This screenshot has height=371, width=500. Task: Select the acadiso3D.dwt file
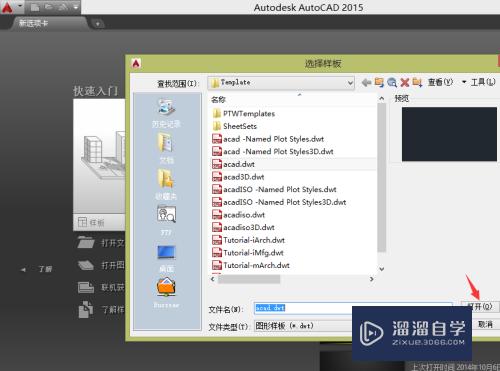pos(243,228)
